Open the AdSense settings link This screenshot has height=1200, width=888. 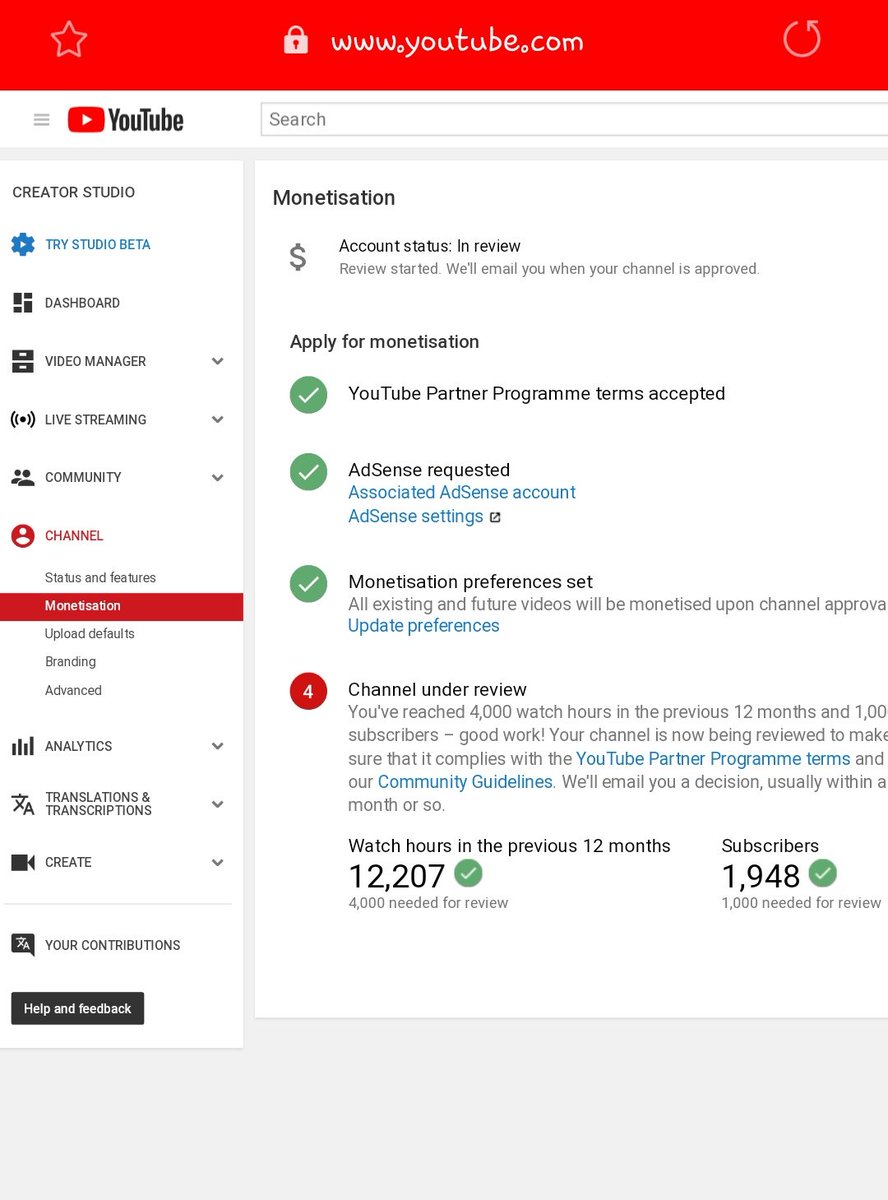[416, 517]
